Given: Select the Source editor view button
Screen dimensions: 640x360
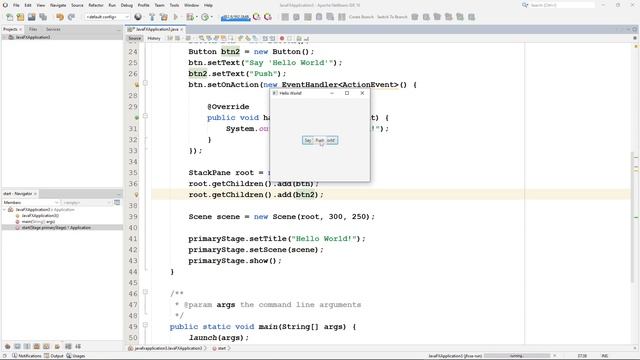Looking at the screenshot, I should pyautogui.click(x=134, y=38).
